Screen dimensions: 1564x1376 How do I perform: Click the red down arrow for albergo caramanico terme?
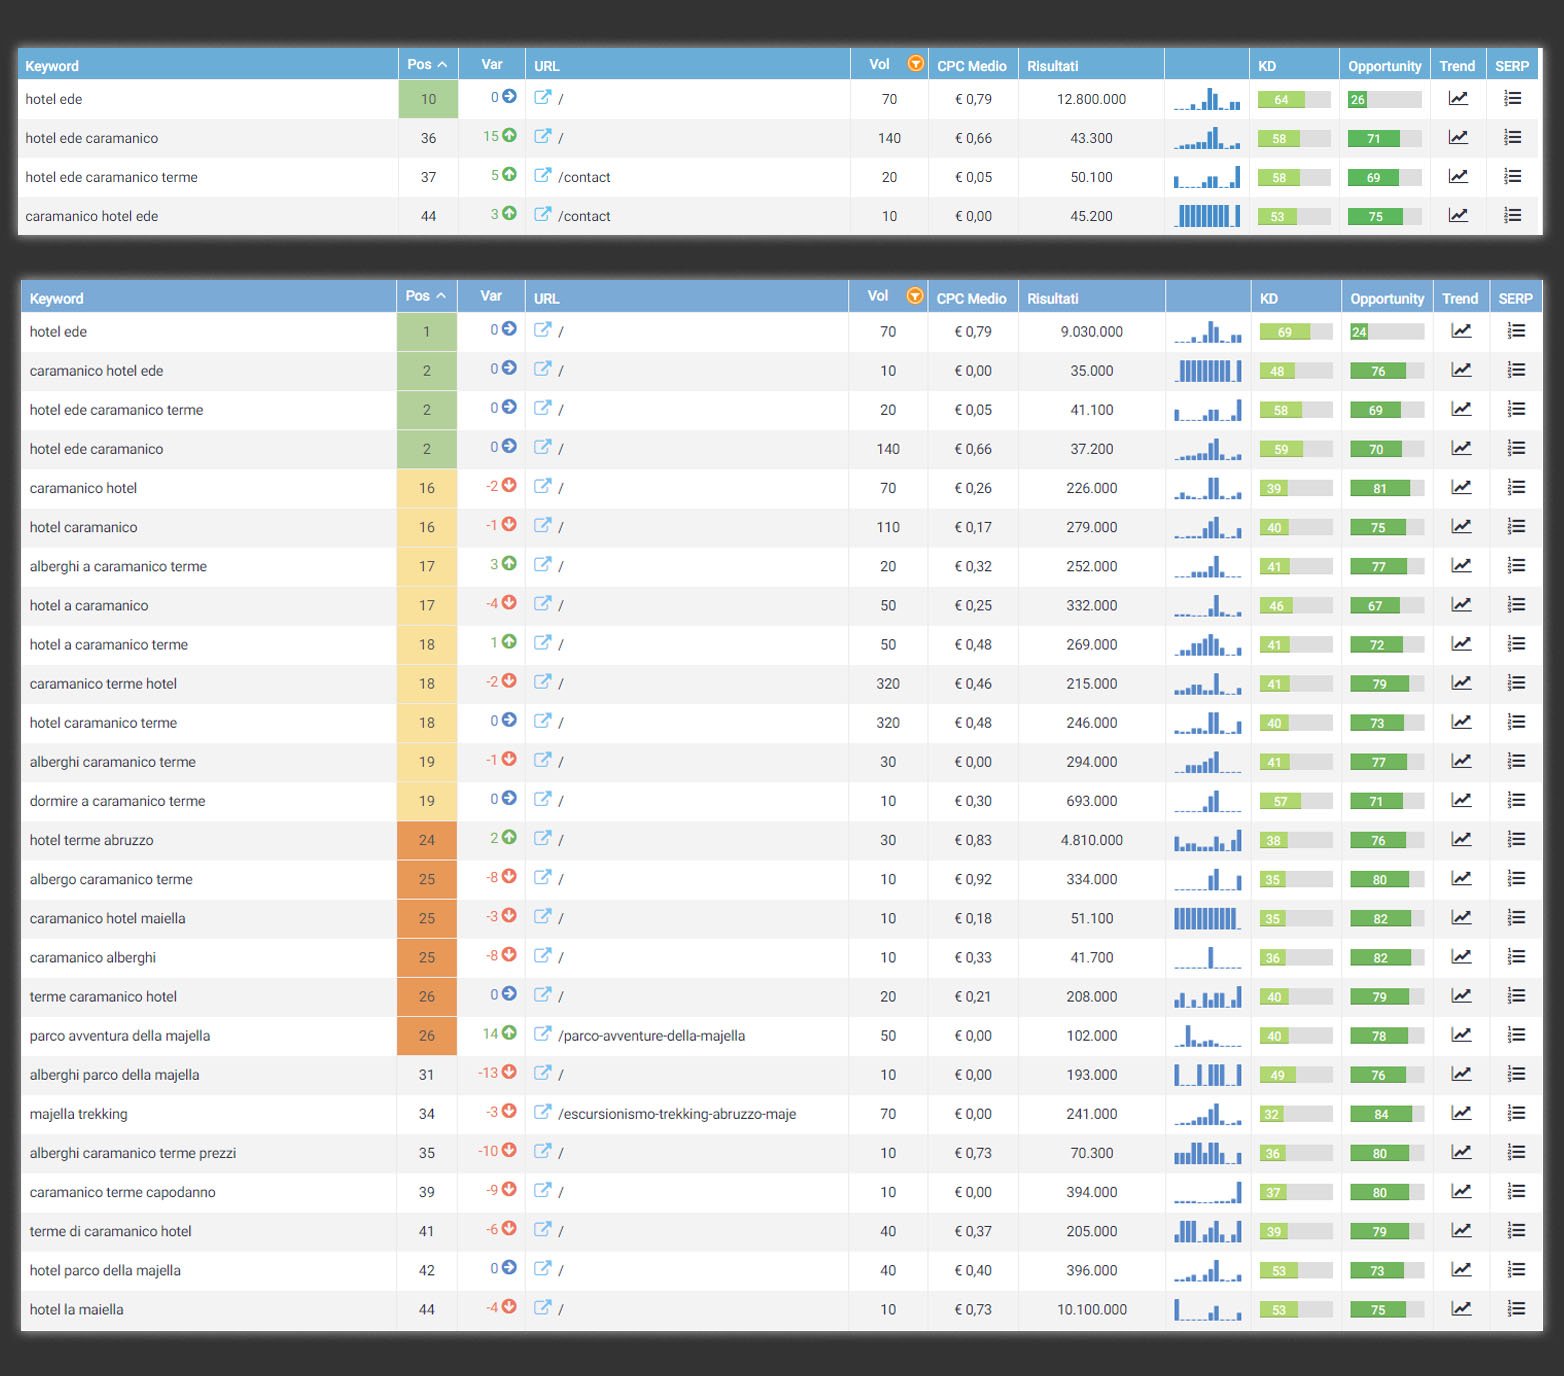[x=509, y=877]
